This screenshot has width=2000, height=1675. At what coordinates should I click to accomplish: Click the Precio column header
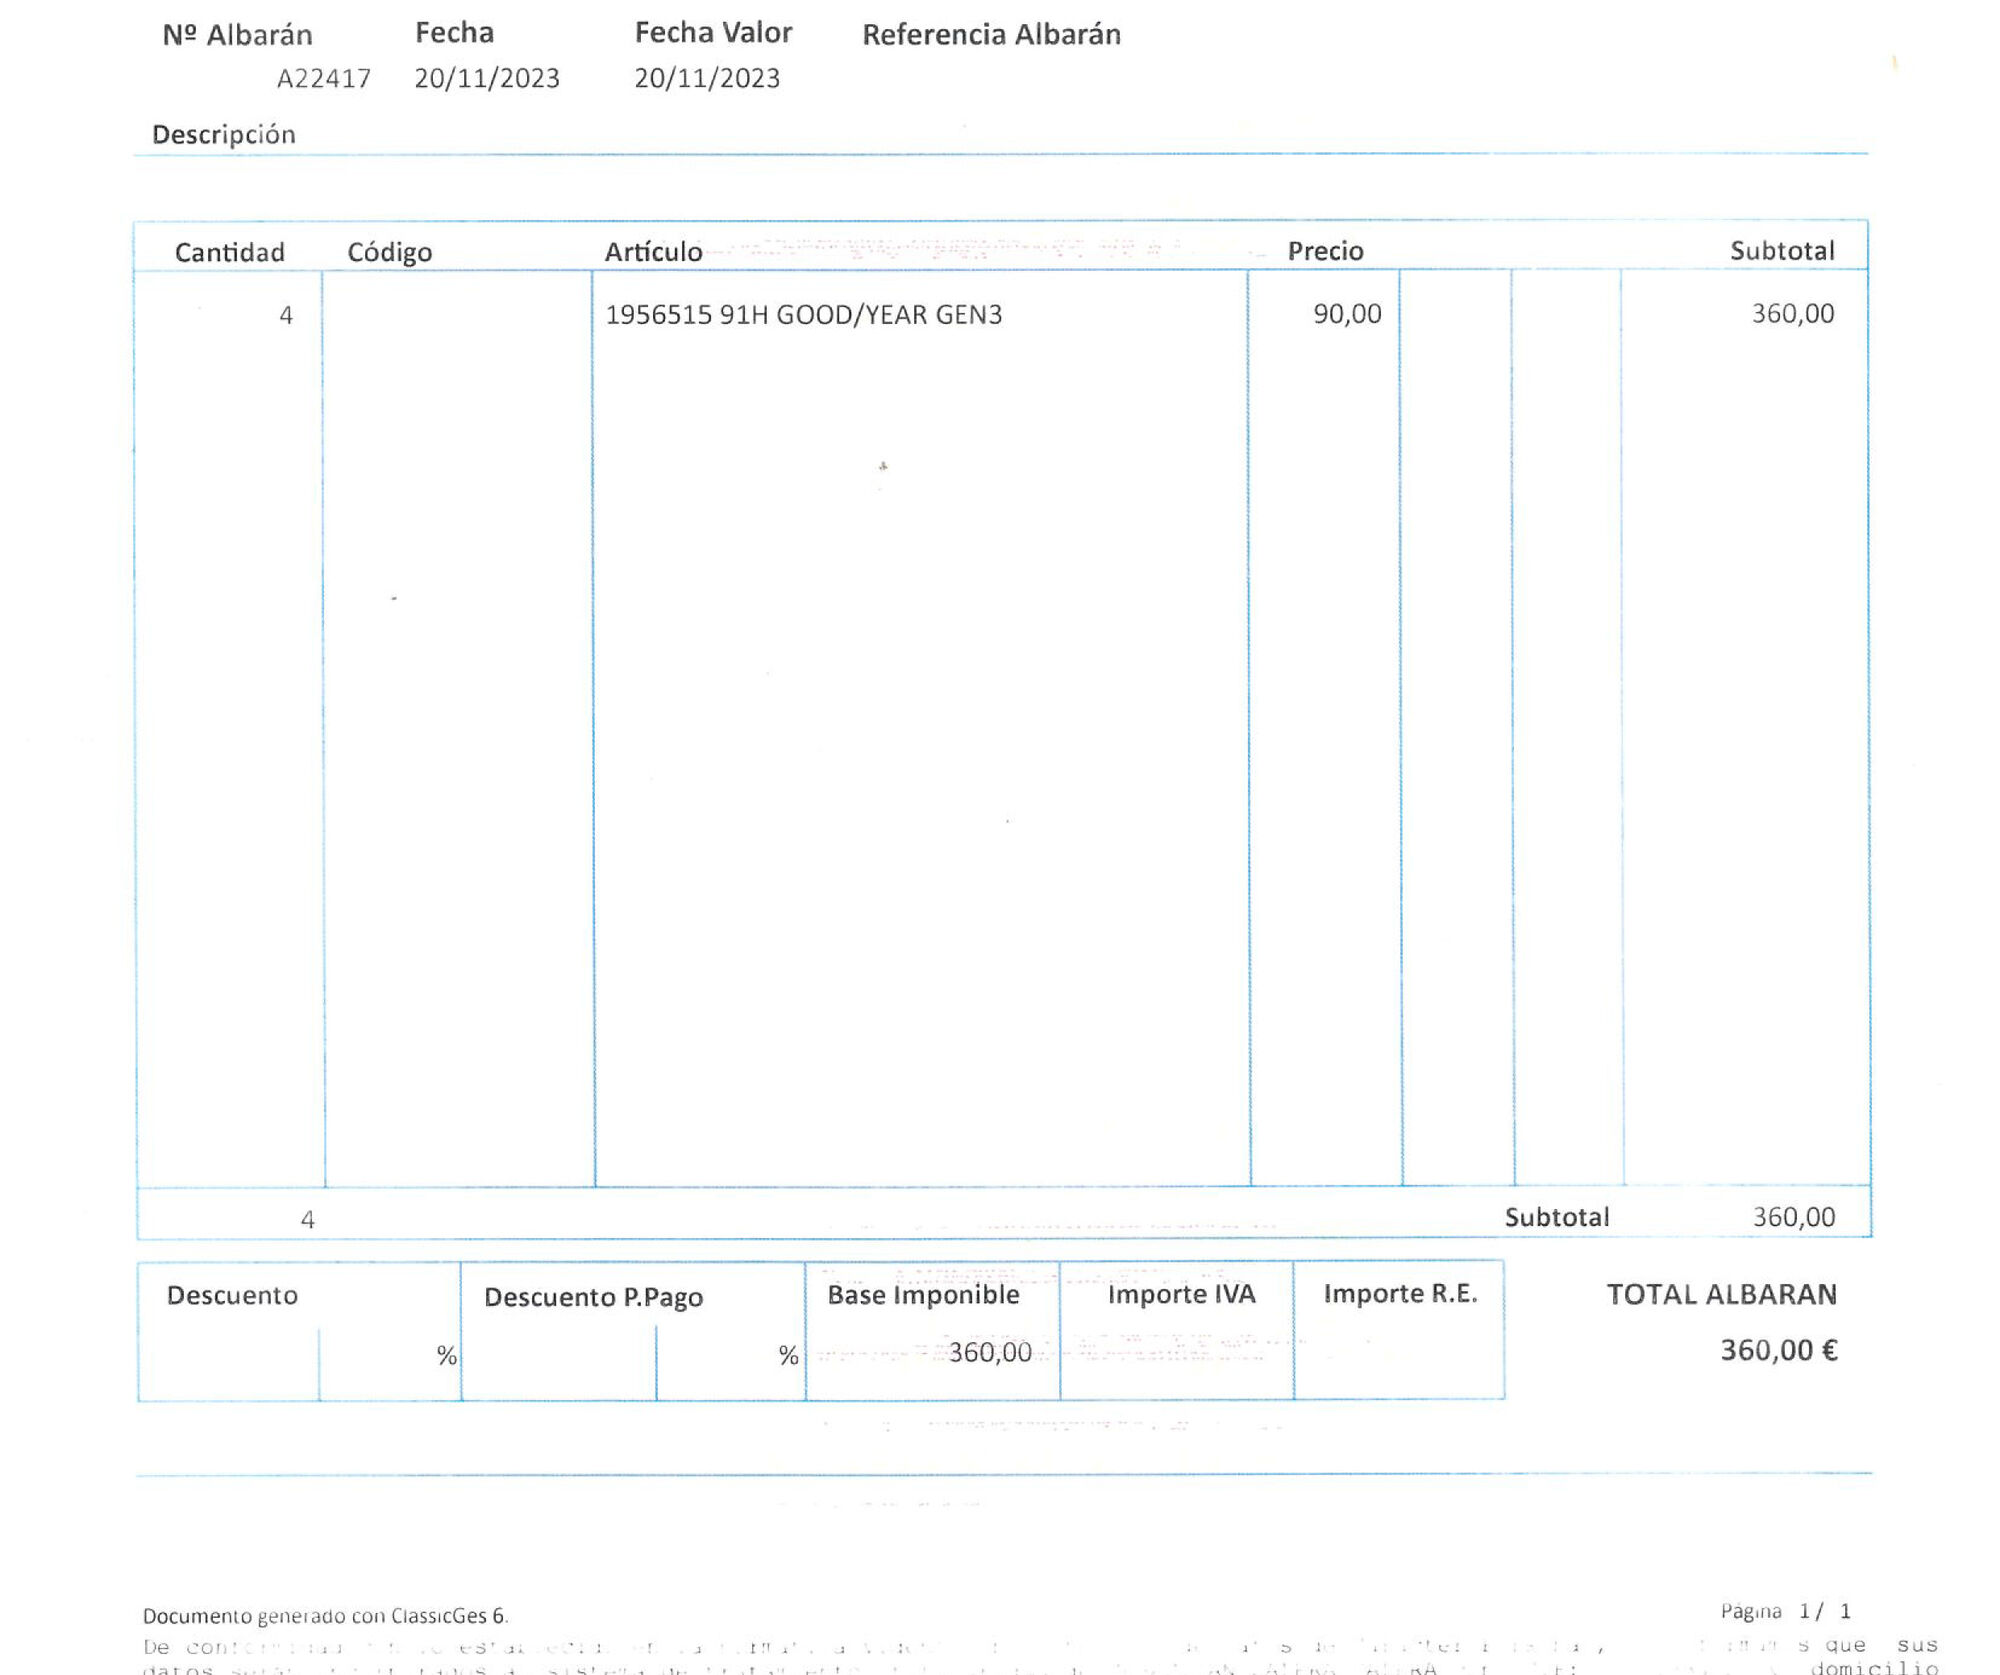tap(1325, 251)
